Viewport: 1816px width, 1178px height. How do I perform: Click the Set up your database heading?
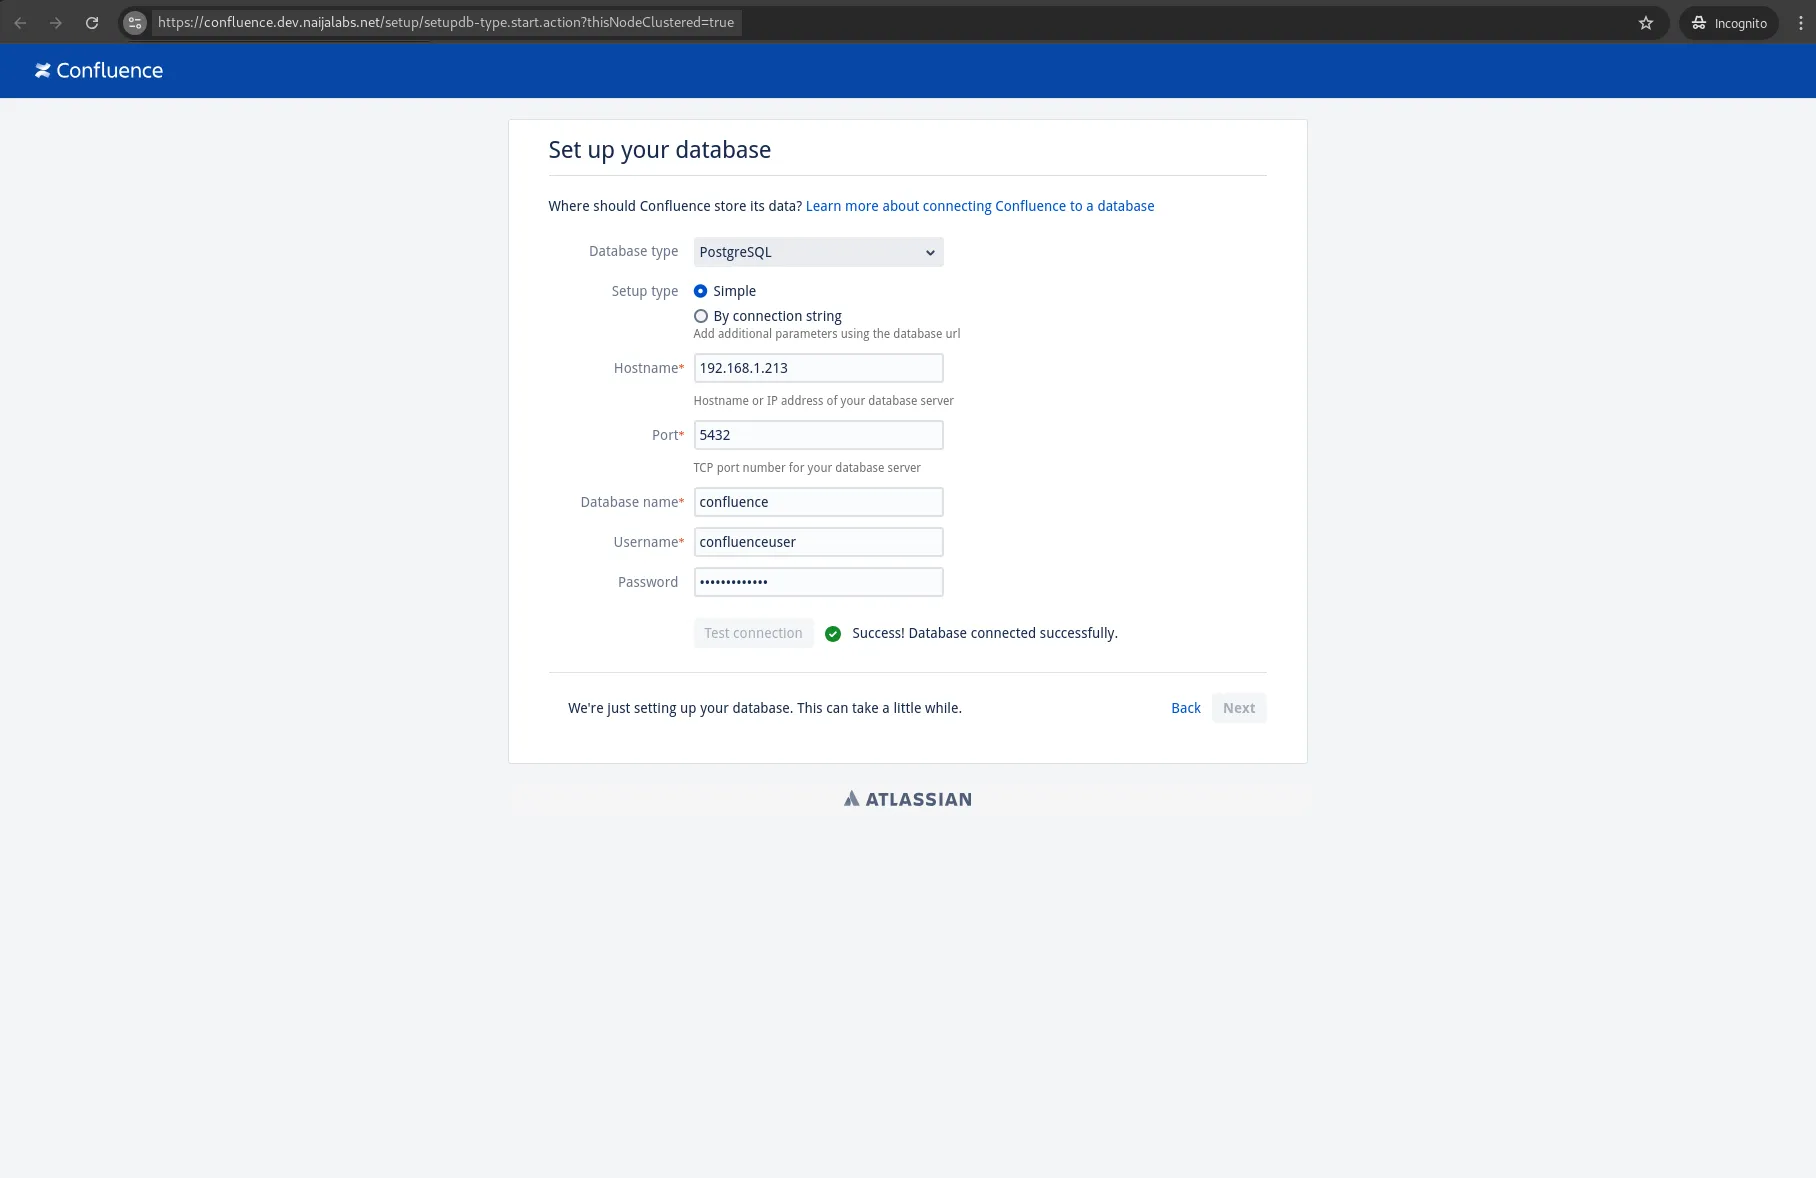[660, 150]
